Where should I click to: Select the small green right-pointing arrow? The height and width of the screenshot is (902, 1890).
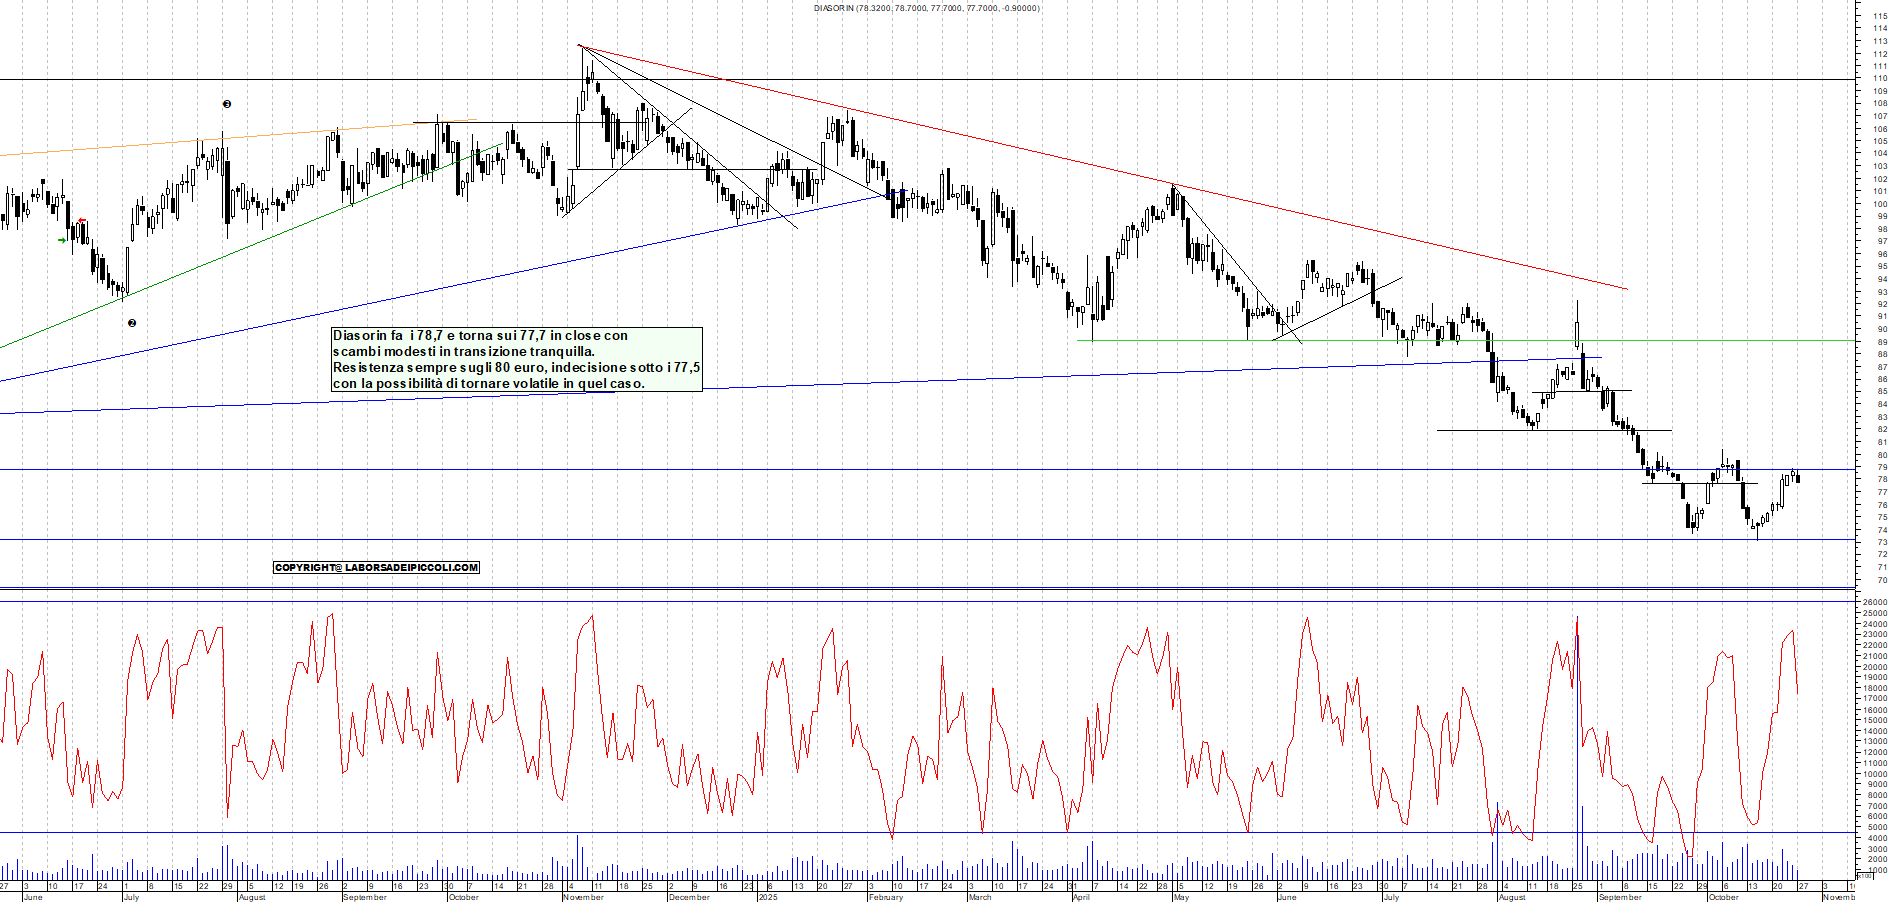pos(62,240)
